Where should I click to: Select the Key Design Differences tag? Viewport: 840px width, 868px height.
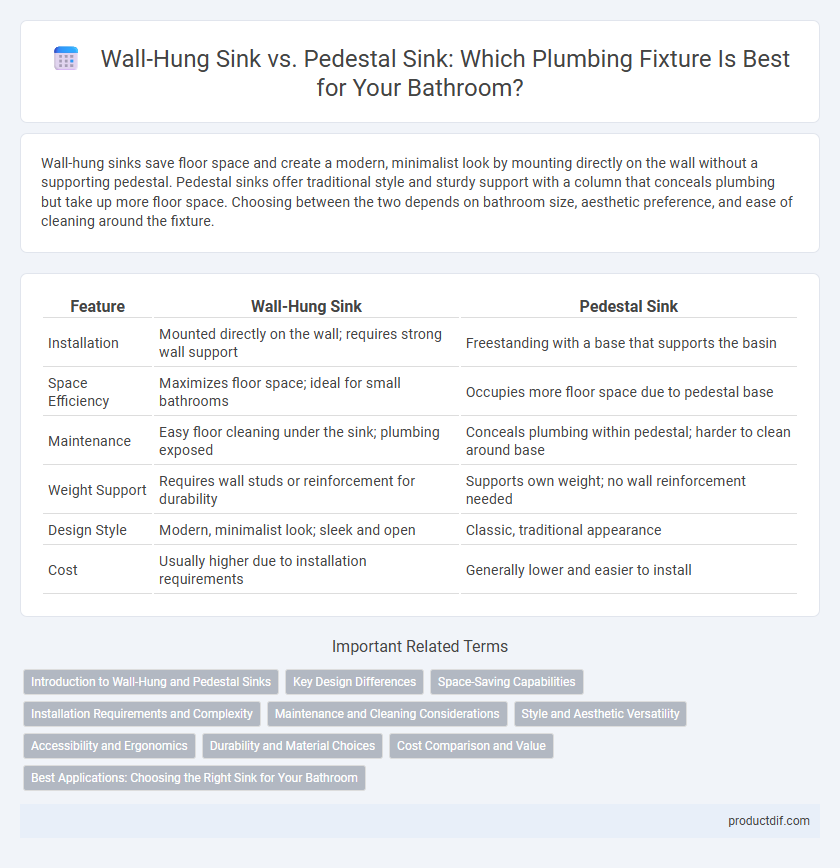coord(354,682)
